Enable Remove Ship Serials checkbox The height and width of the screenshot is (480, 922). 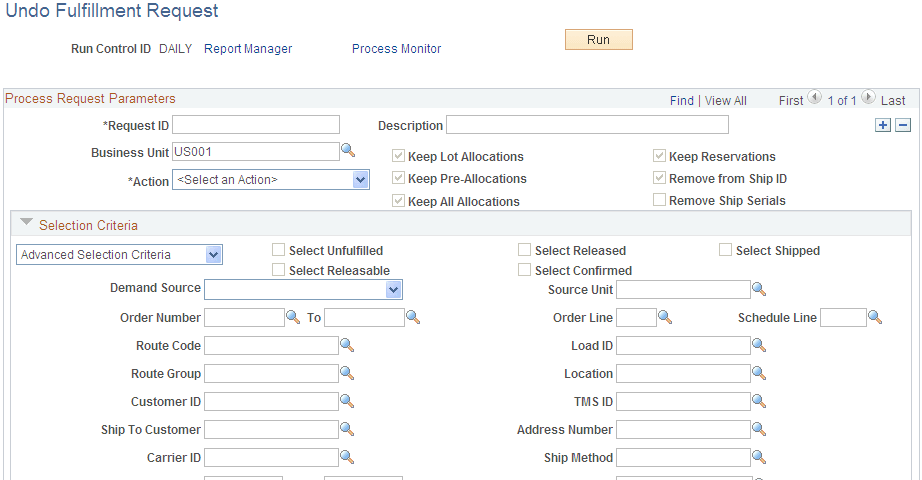659,200
